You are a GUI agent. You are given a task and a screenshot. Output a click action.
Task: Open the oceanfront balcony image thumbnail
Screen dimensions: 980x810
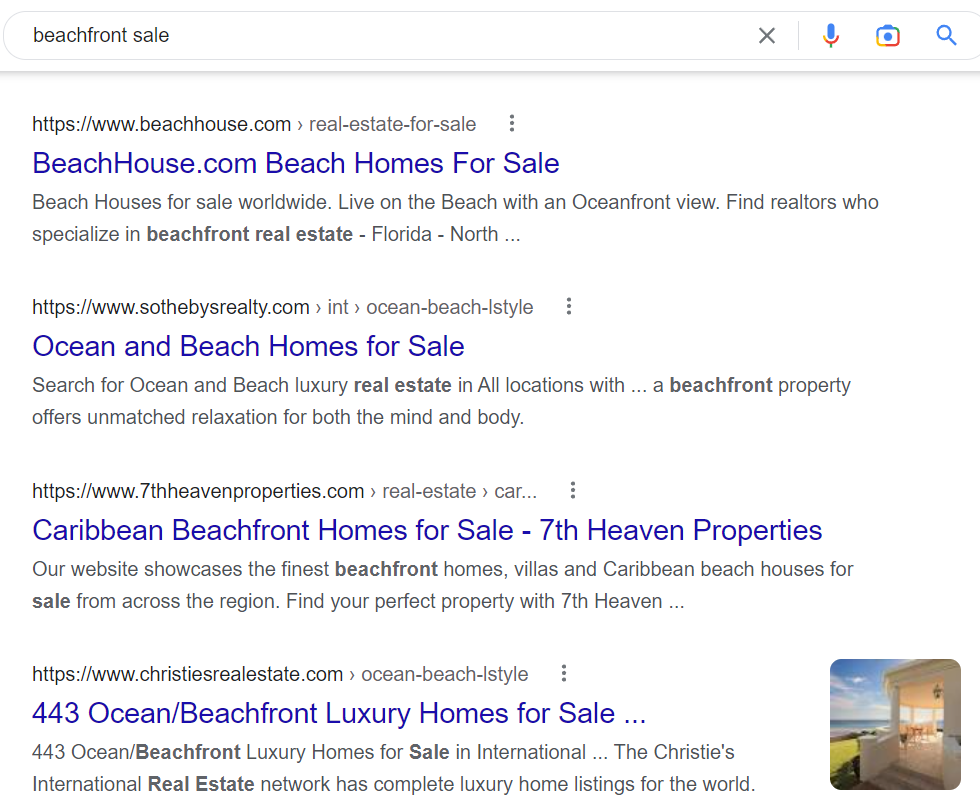click(x=894, y=724)
